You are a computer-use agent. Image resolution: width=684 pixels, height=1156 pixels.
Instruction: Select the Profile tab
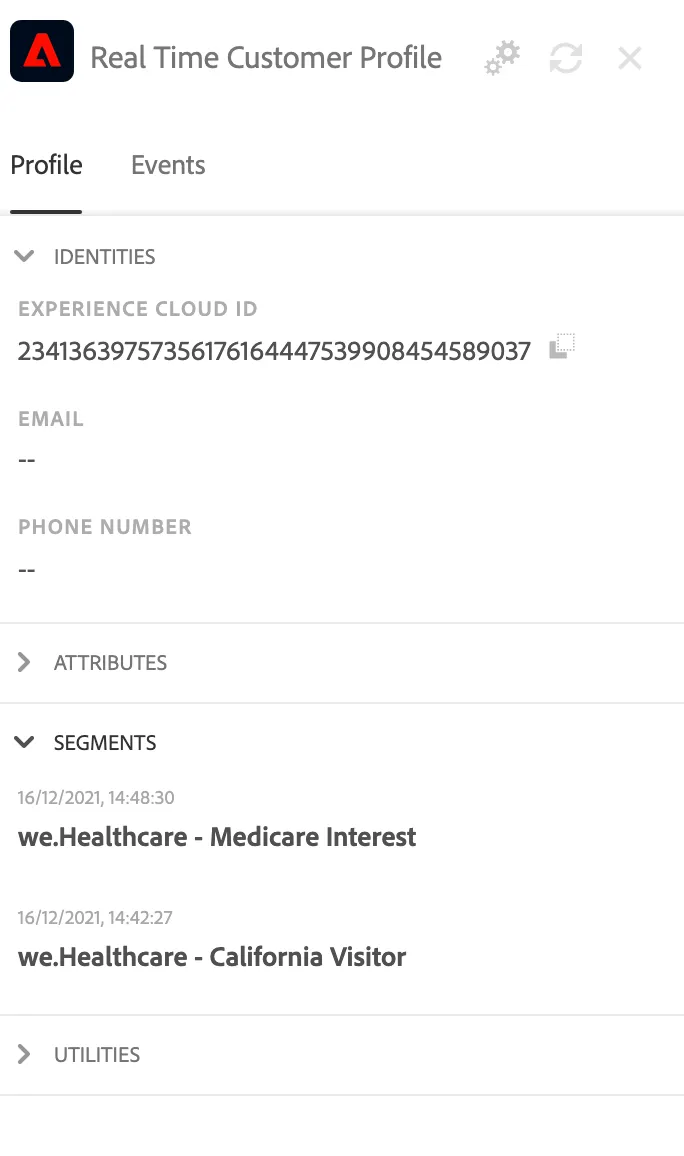(46, 165)
